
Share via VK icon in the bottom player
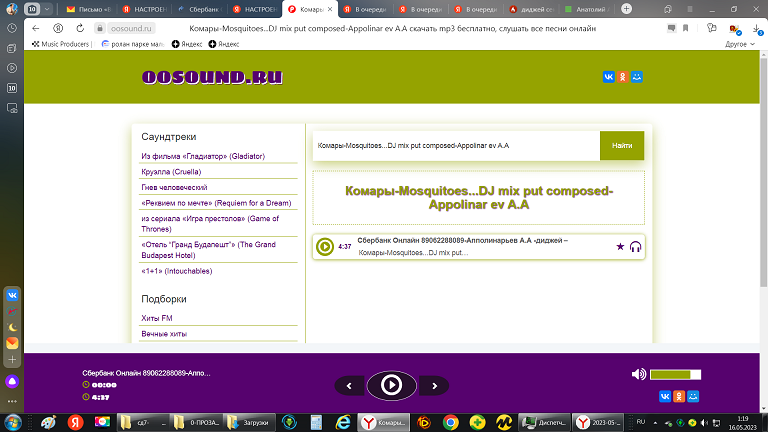coord(665,396)
